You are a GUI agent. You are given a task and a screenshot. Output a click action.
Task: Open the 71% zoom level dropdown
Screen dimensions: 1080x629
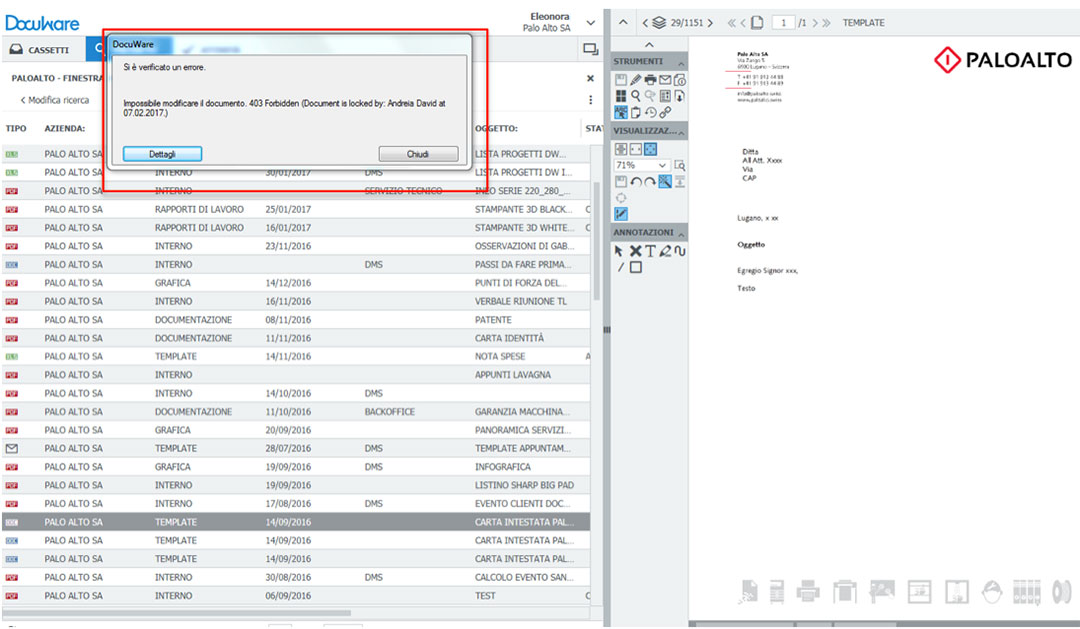[x=641, y=165]
